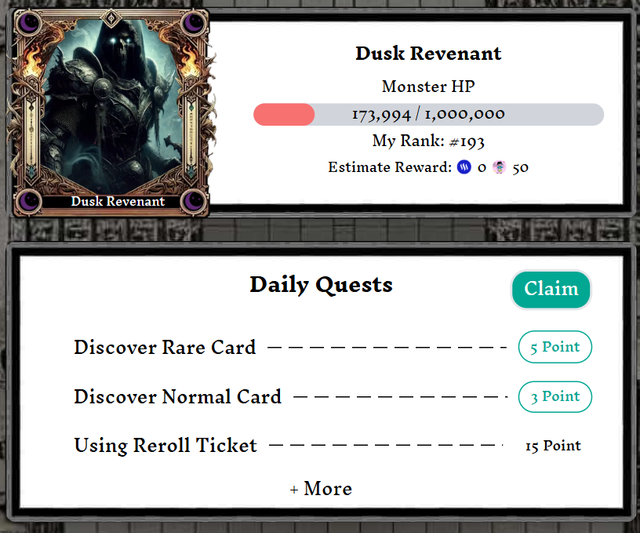Image resolution: width=640 pixels, height=533 pixels.
Task: Select the Using Reroll Ticket quest
Action: point(165,446)
